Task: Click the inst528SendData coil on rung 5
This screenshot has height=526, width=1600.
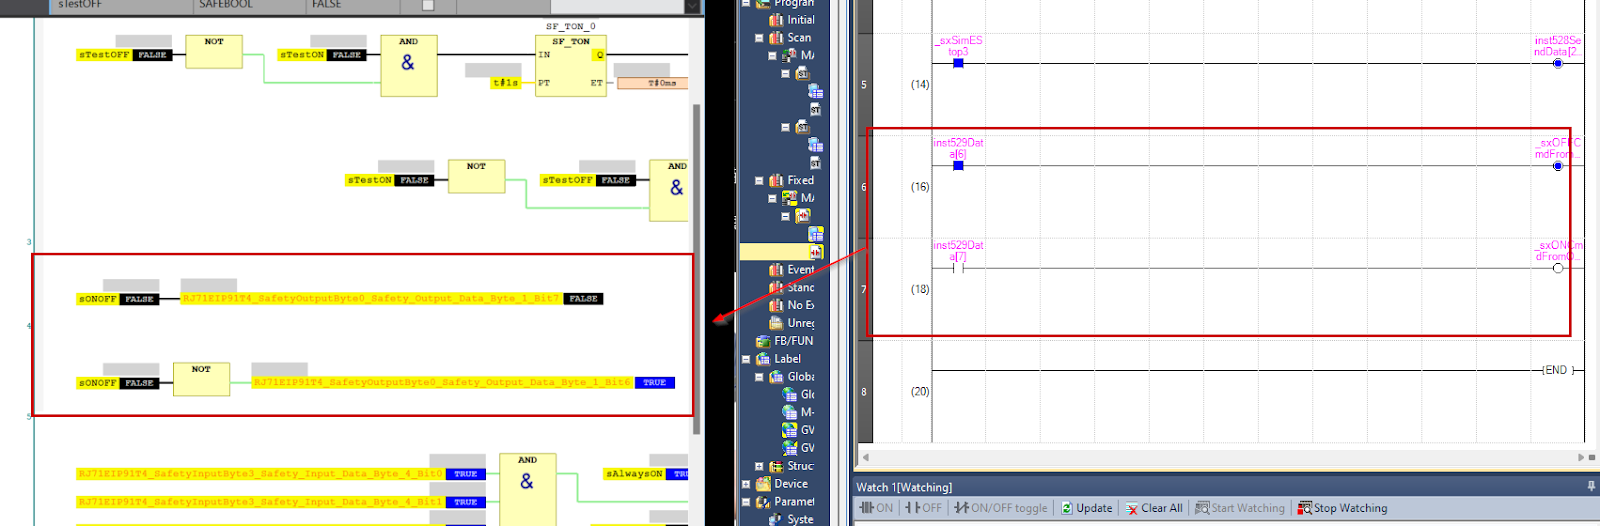Action: coord(1557,63)
